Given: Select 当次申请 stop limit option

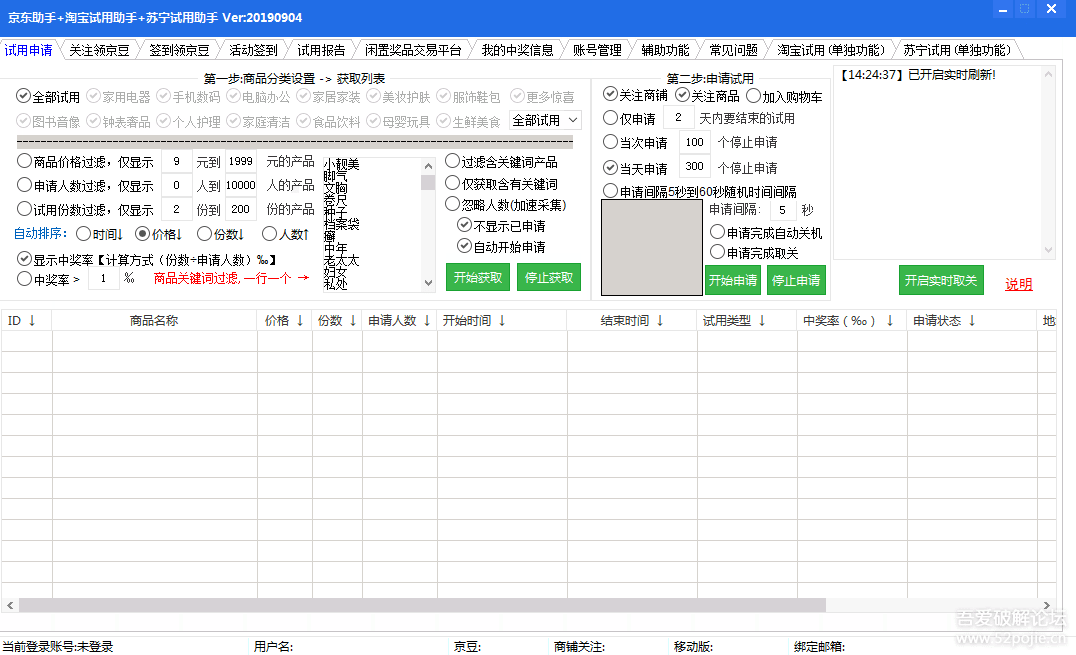Looking at the screenshot, I should click(635, 142).
